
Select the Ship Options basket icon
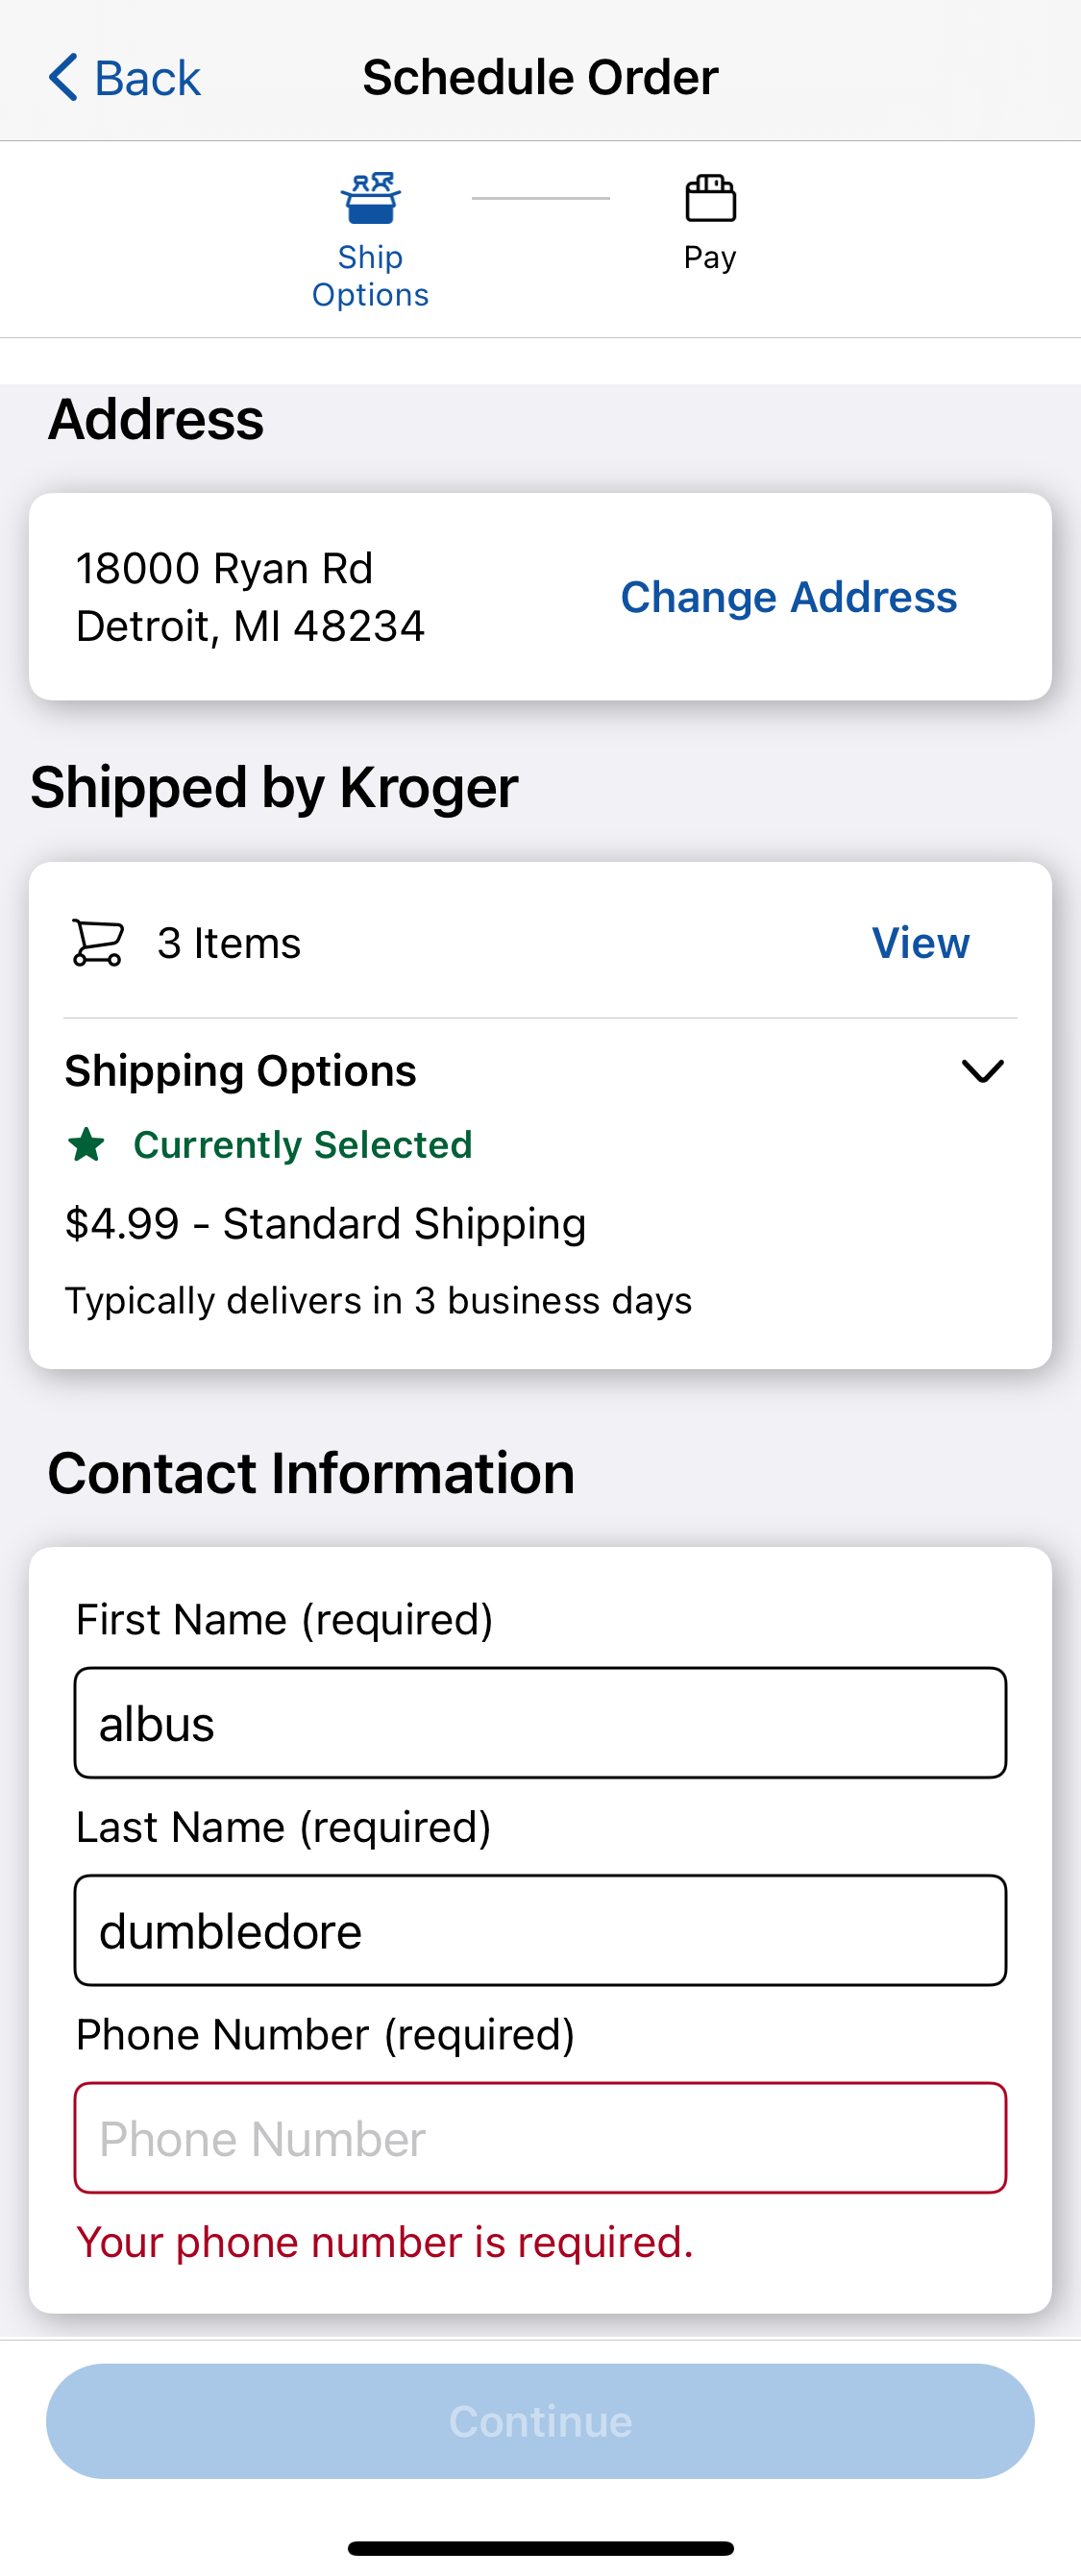[x=369, y=197]
